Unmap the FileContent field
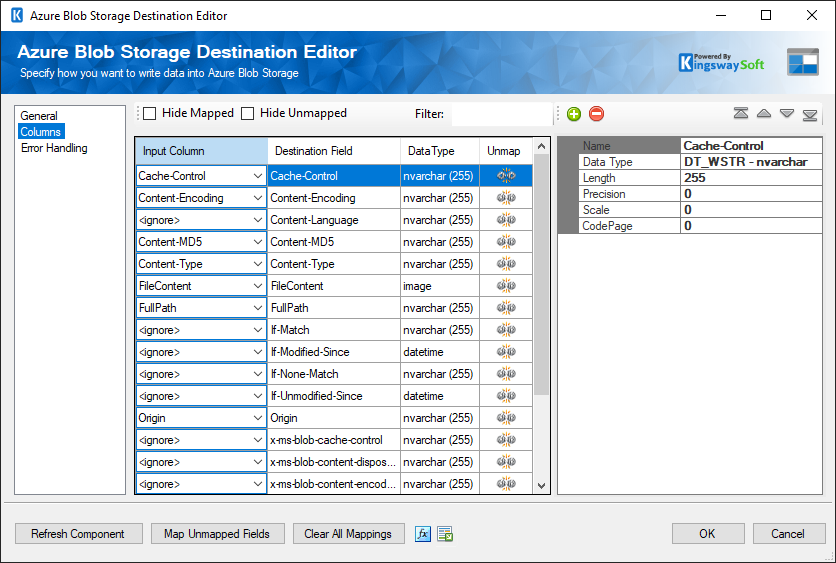The height and width of the screenshot is (563, 836). 506,286
